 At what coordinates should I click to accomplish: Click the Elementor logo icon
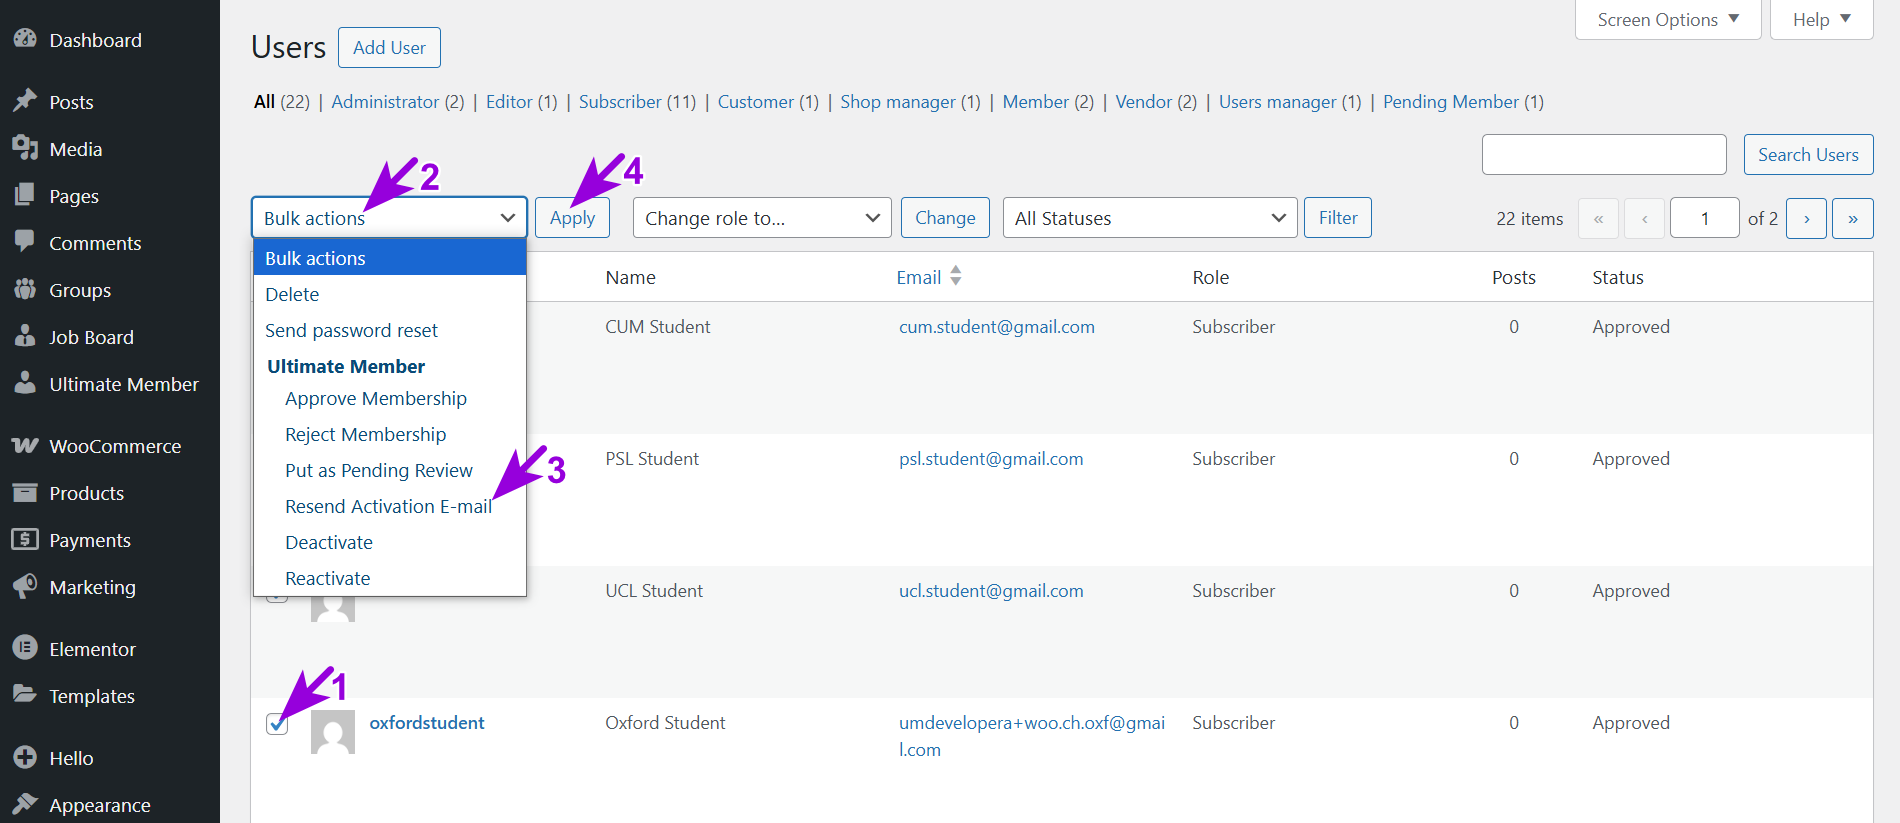click(x=25, y=648)
